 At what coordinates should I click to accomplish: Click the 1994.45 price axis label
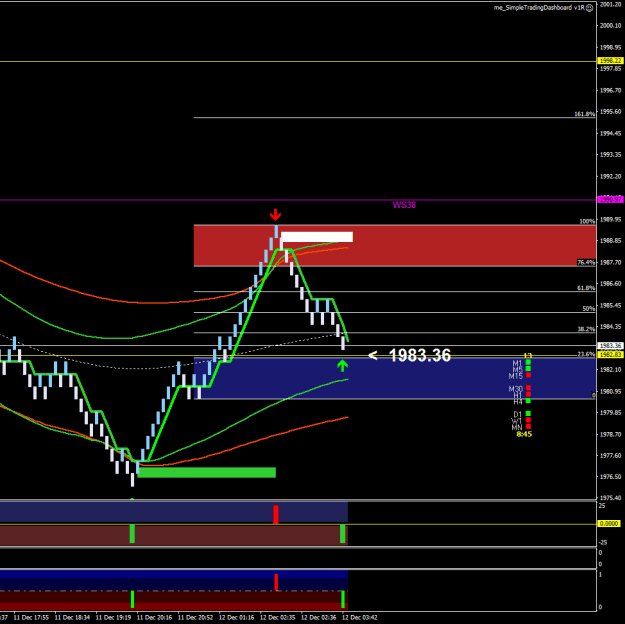tap(610, 134)
